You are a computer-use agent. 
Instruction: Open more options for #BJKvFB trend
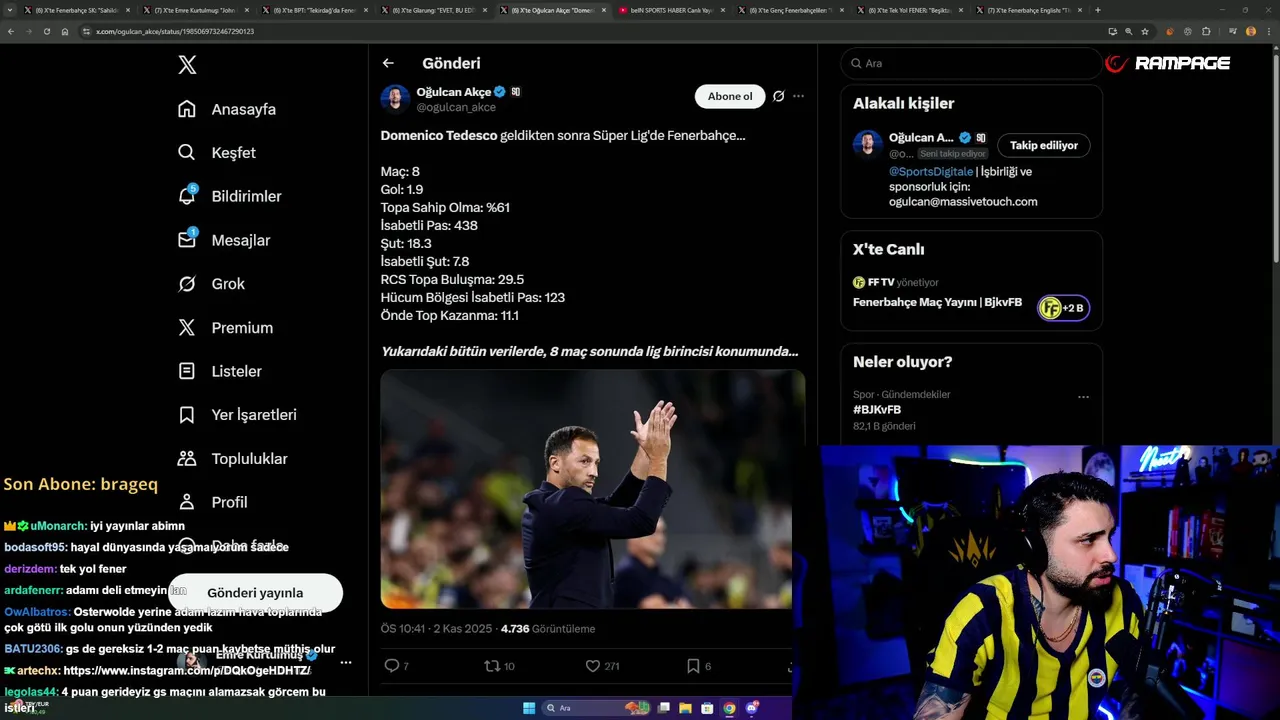[1083, 397]
